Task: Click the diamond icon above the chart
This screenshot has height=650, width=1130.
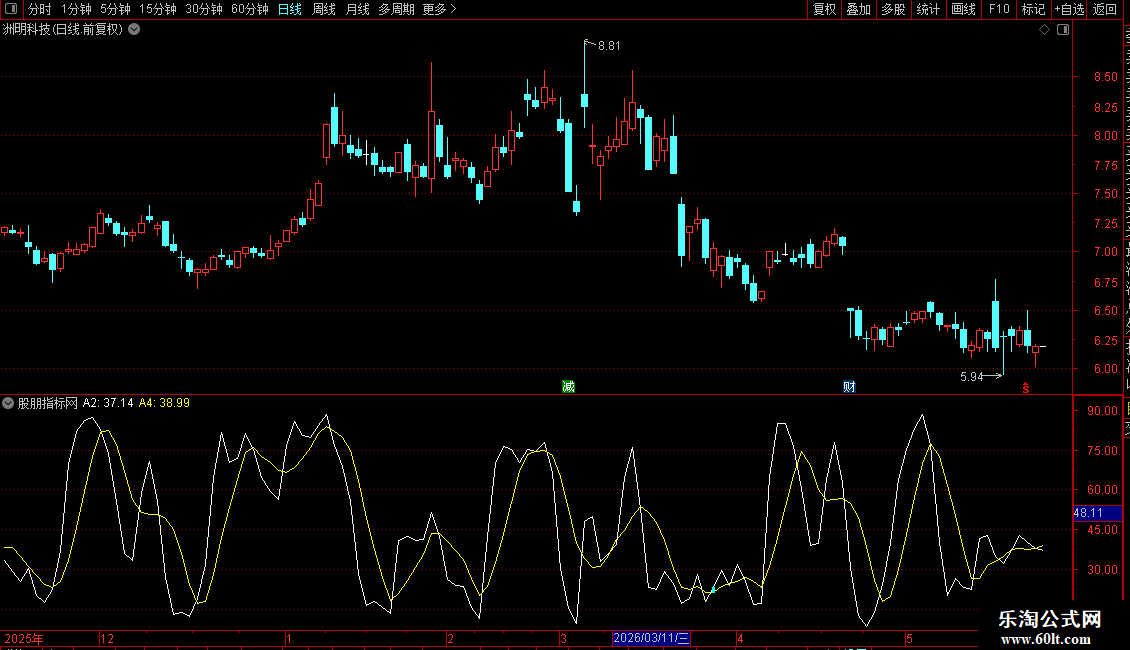Action: (x=1044, y=30)
